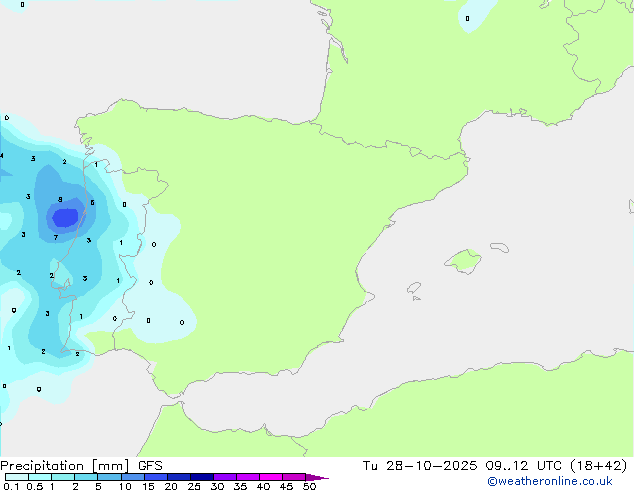The image size is (634, 490).
Task: Pick the 10–15 mm legend swatch
Action: click(x=133, y=477)
